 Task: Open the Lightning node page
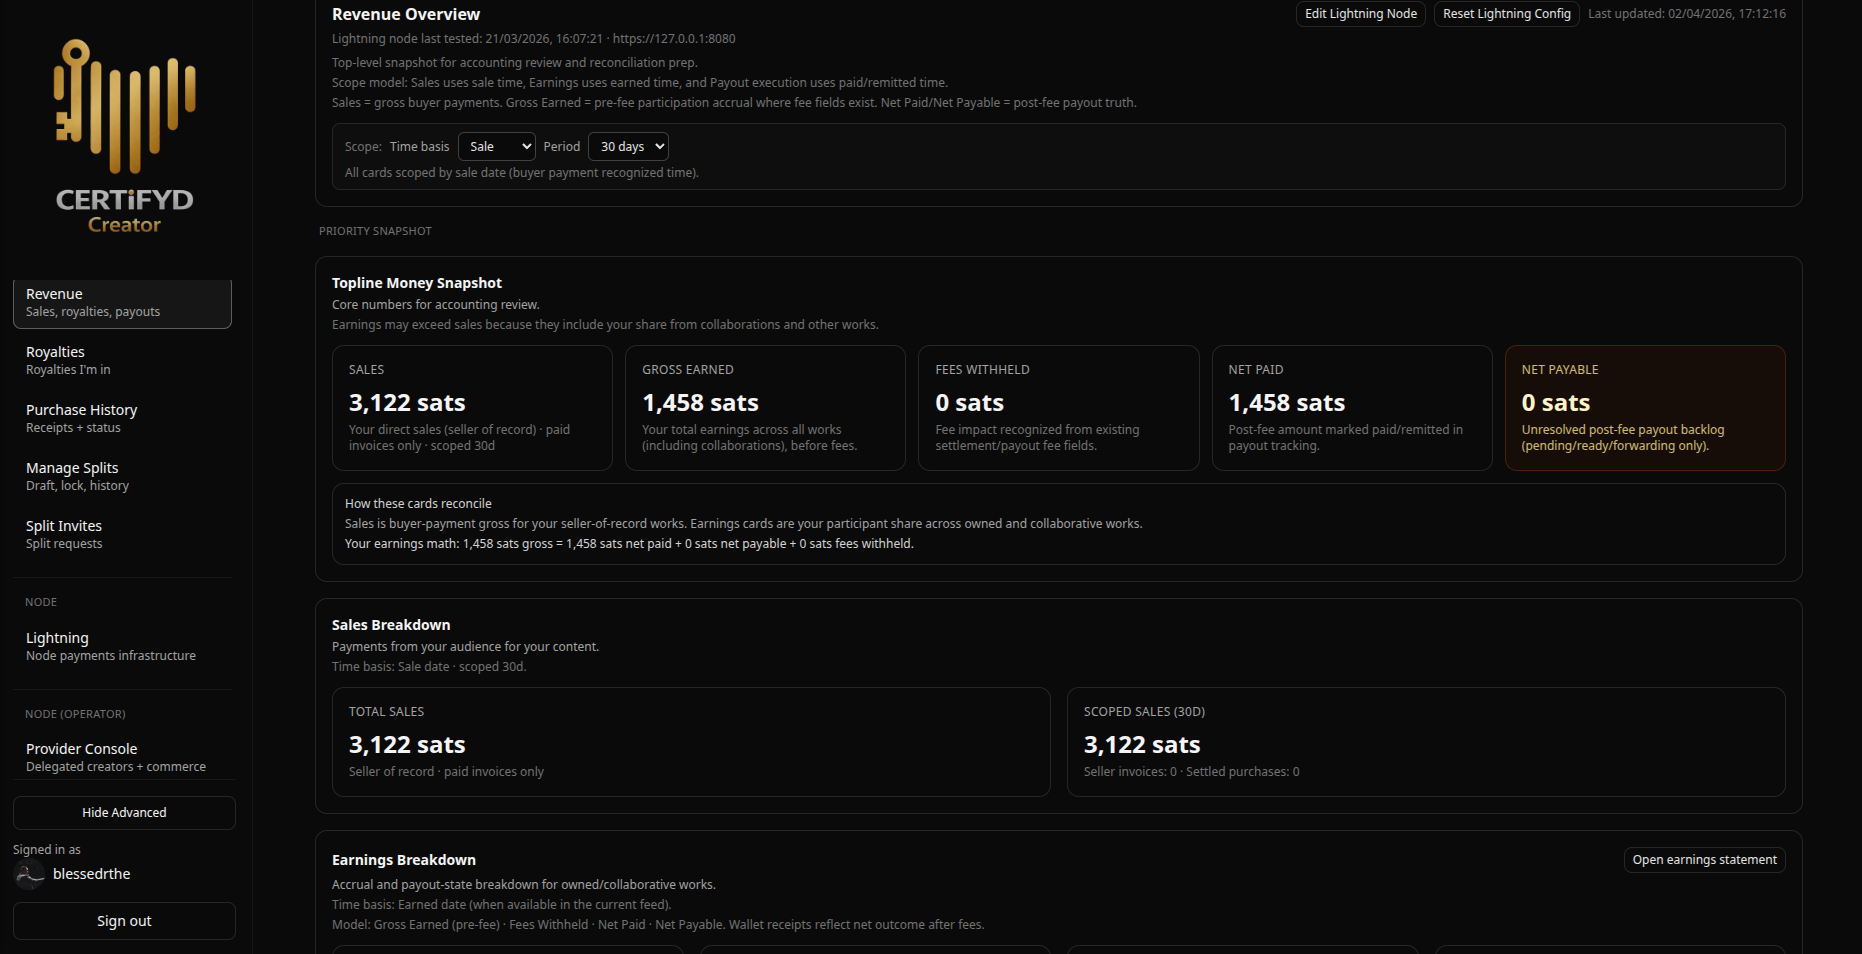(122, 647)
